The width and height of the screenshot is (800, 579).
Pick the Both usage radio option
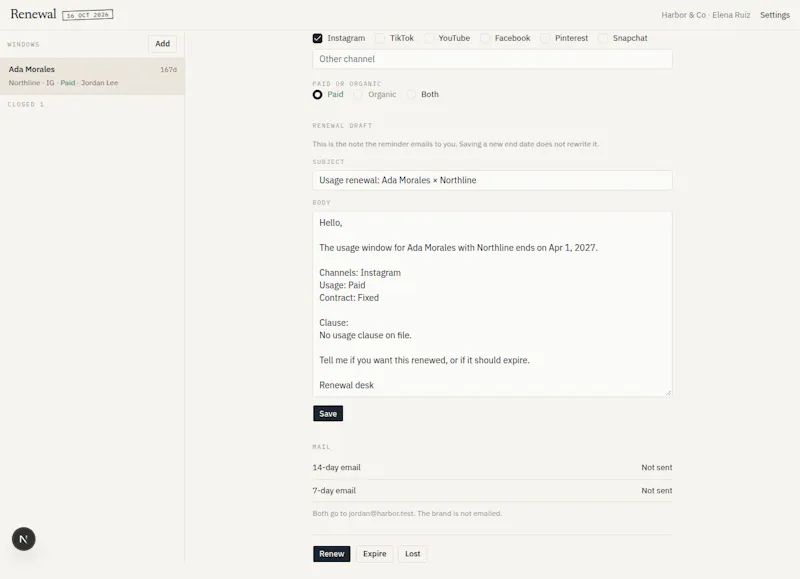[411, 94]
